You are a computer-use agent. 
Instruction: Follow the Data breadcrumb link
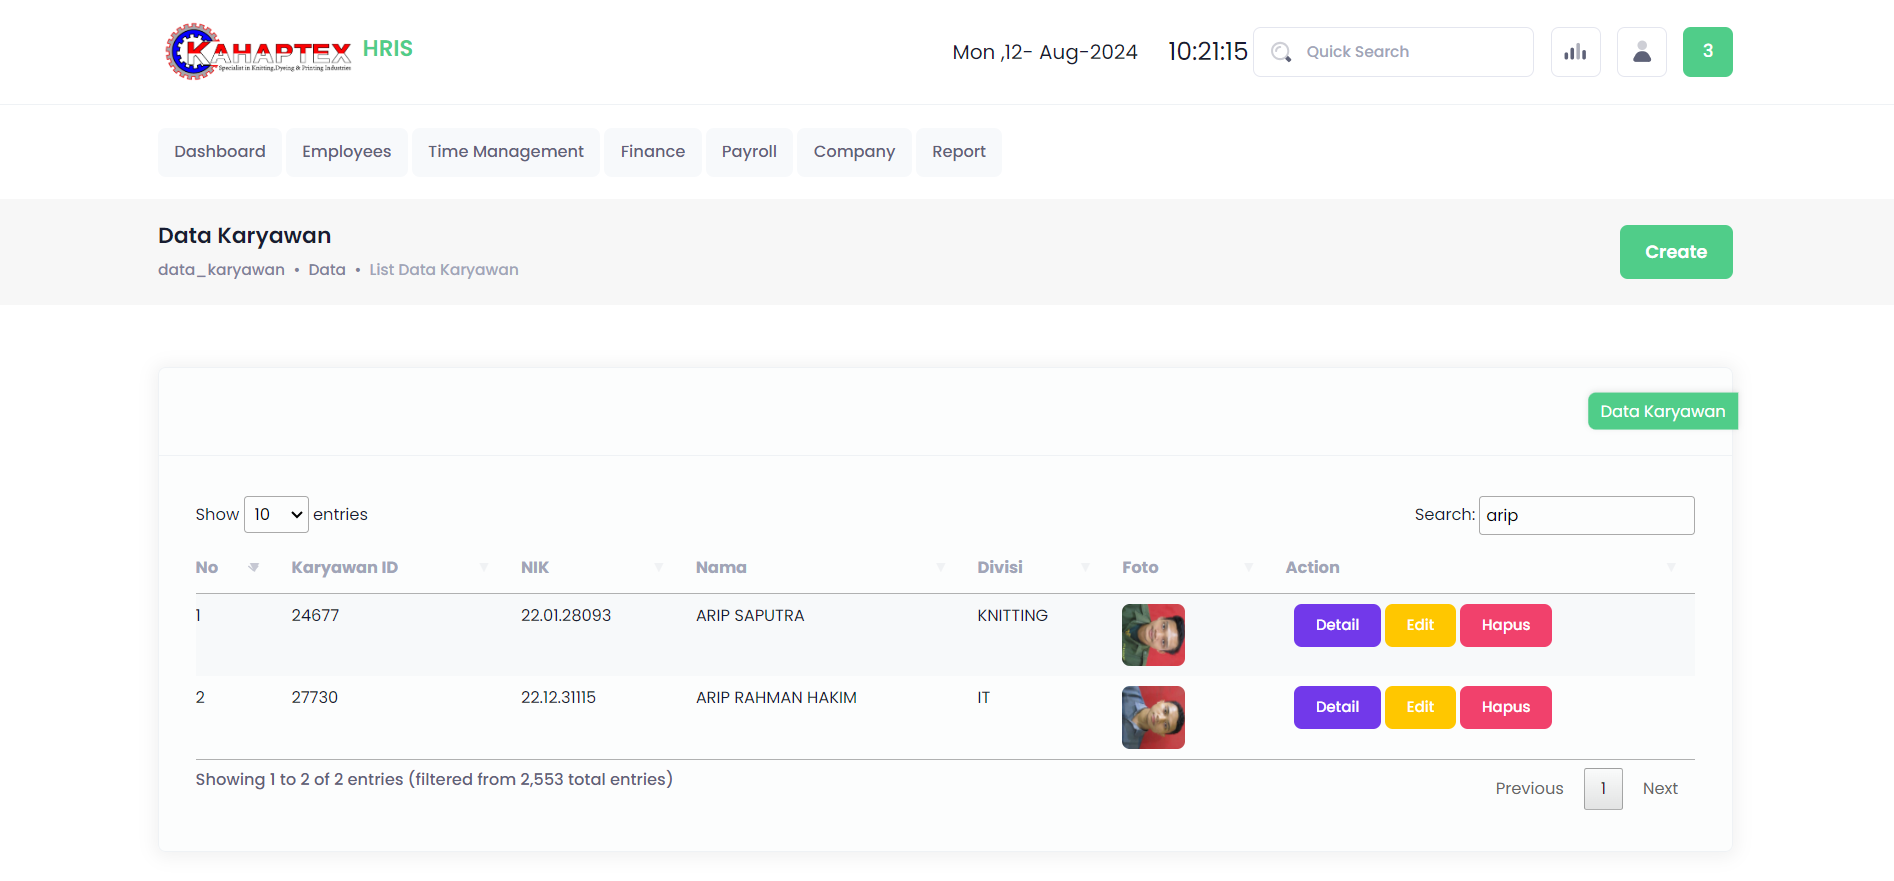(327, 270)
